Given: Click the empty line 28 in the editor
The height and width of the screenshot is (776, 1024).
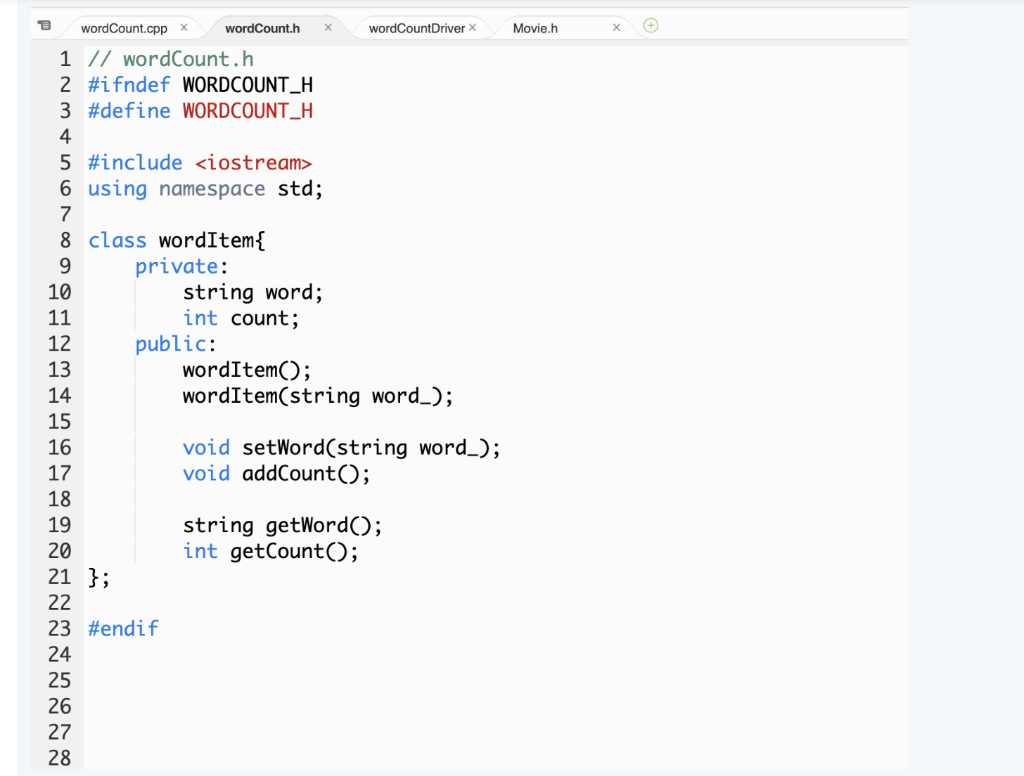Looking at the screenshot, I should pyautogui.click(x=300, y=758).
